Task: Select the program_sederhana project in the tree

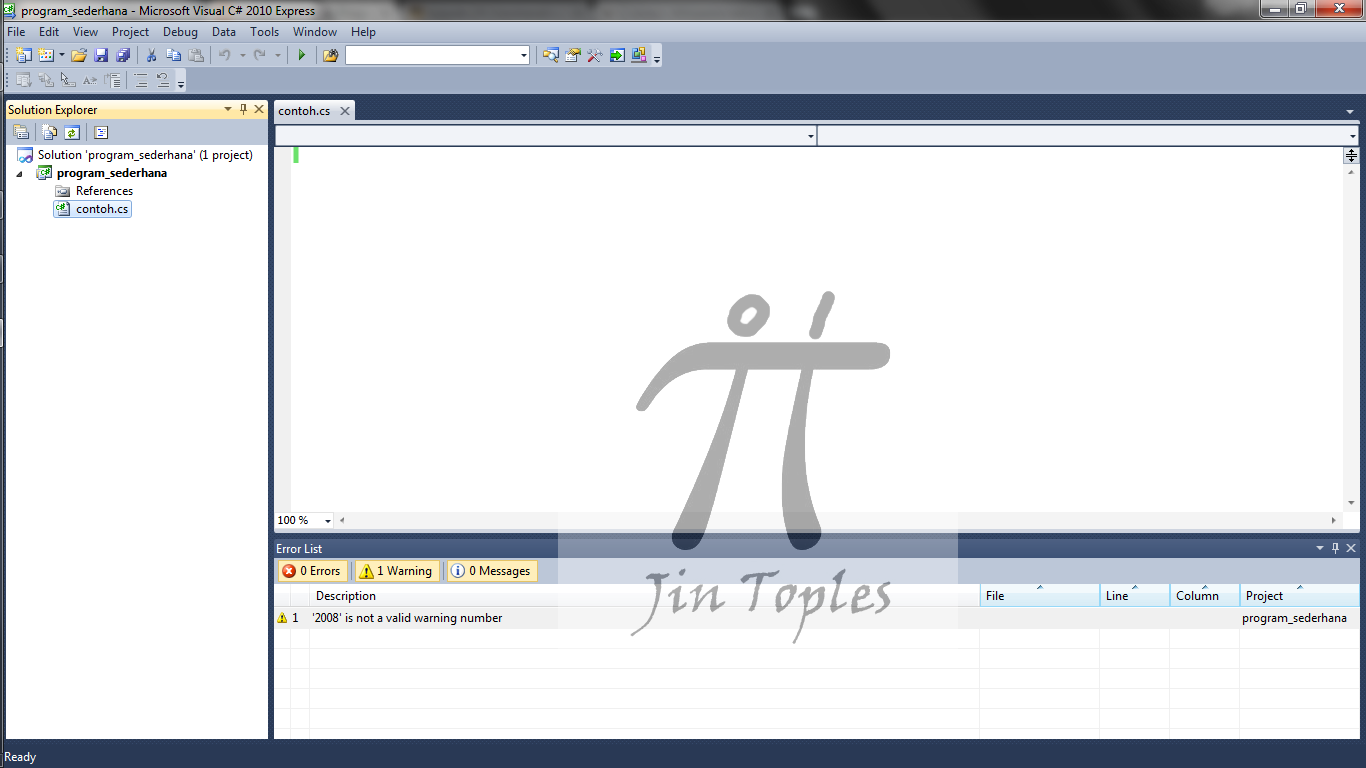Action: pyautogui.click(x=112, y=173)
